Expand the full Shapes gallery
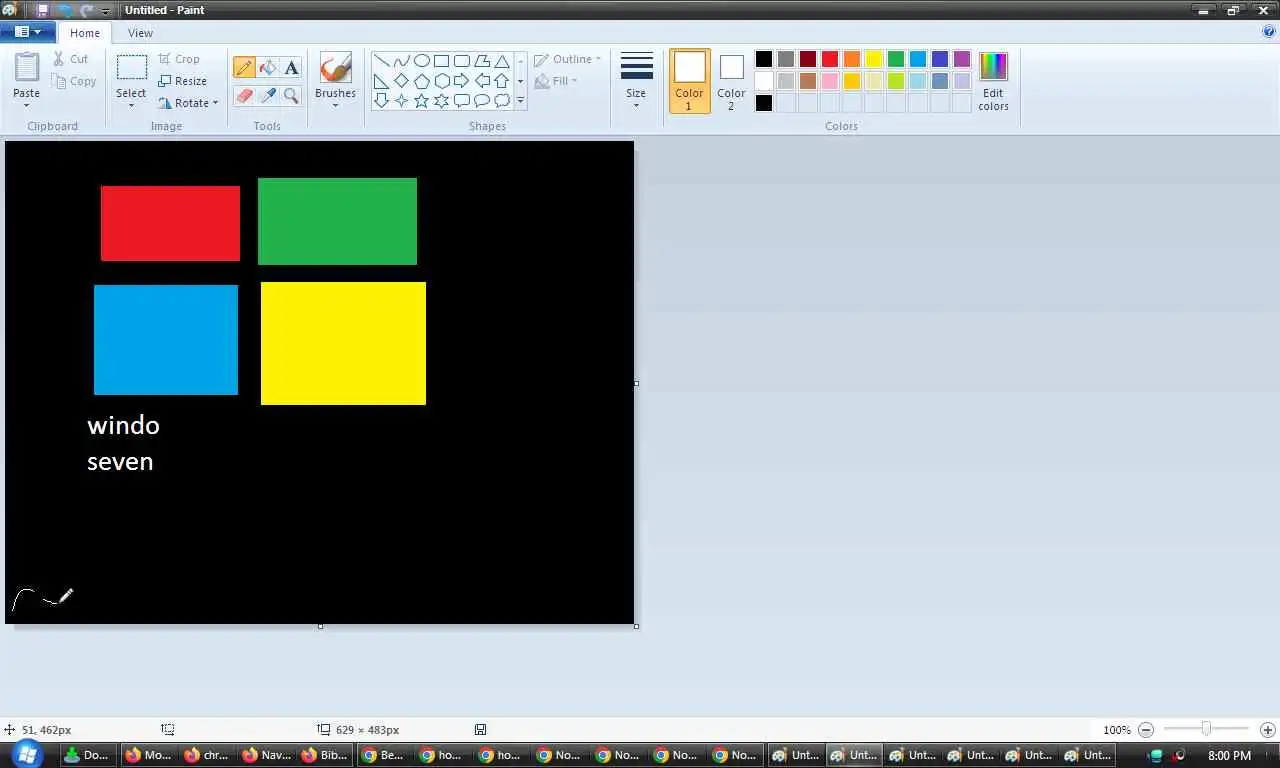The height and width of the screenshot is (768, 1280). [x=520, y=101]
